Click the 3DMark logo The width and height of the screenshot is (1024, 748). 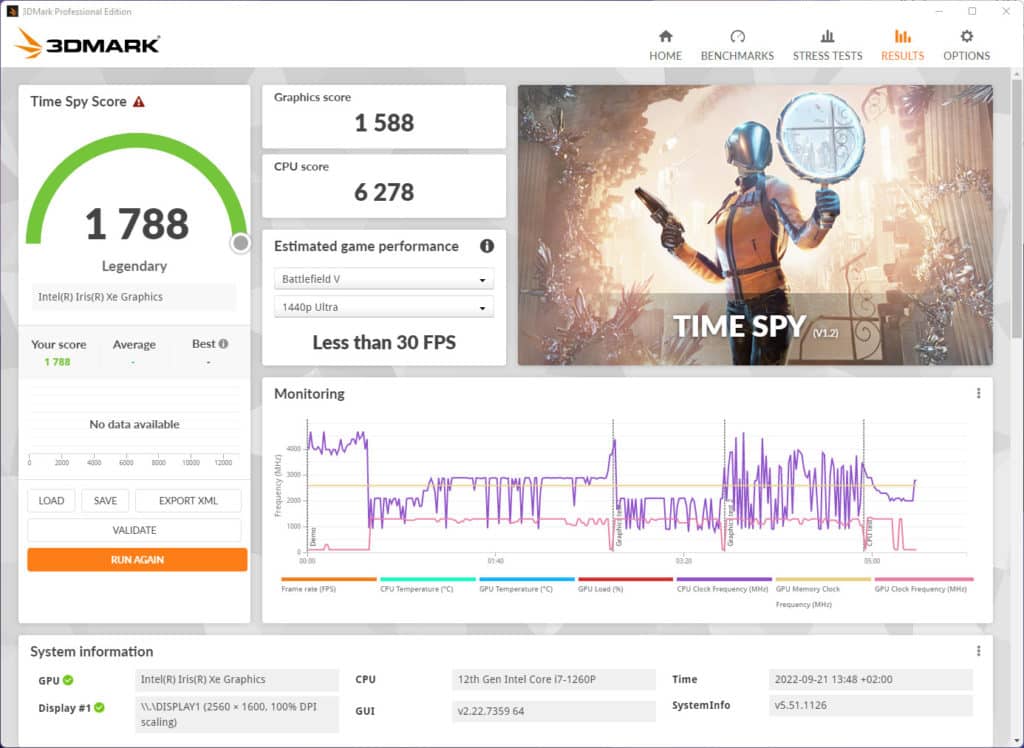(88, 44)
